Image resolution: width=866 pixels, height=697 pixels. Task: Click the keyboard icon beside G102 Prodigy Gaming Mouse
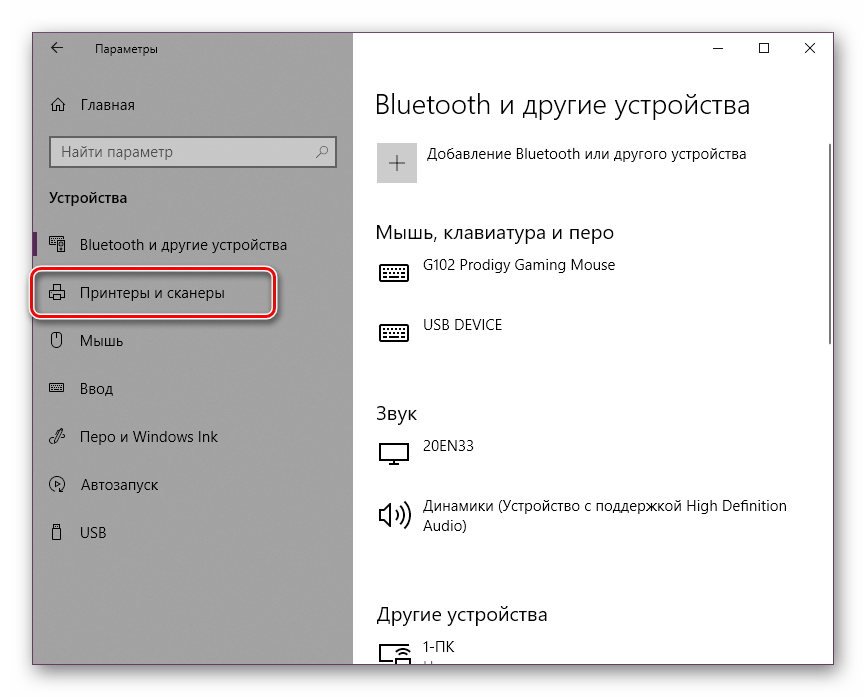click(x=393, y=272)
